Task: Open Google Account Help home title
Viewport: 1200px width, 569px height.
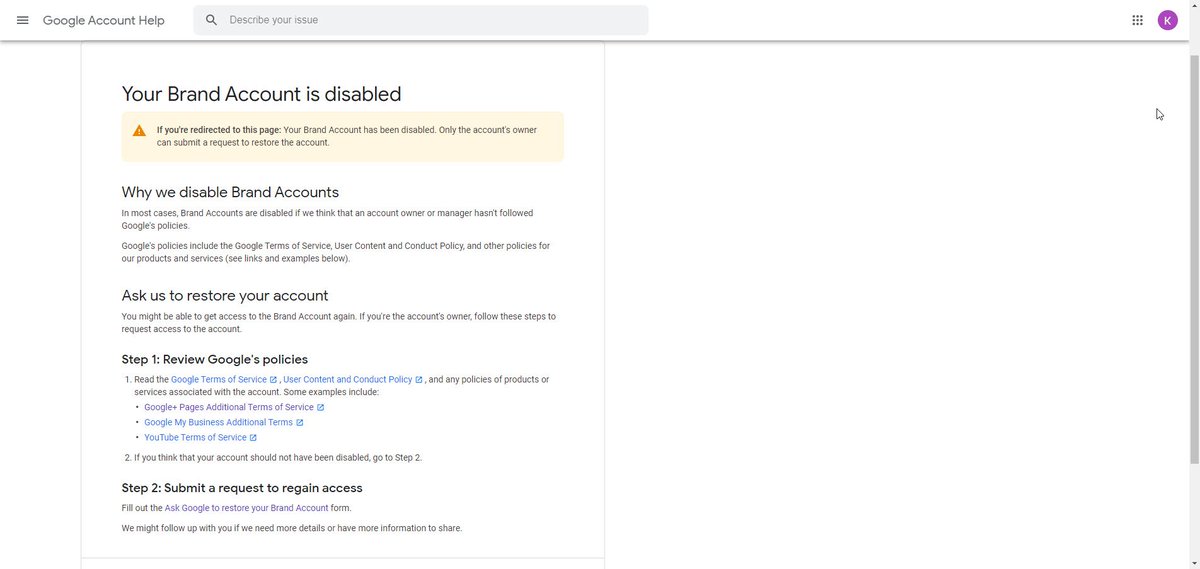Action: pos(104,20)
